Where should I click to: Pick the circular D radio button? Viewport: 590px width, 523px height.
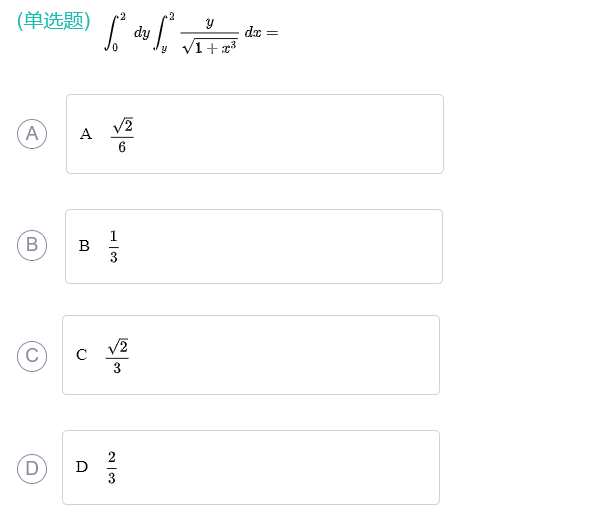click(x=32, y=469)
